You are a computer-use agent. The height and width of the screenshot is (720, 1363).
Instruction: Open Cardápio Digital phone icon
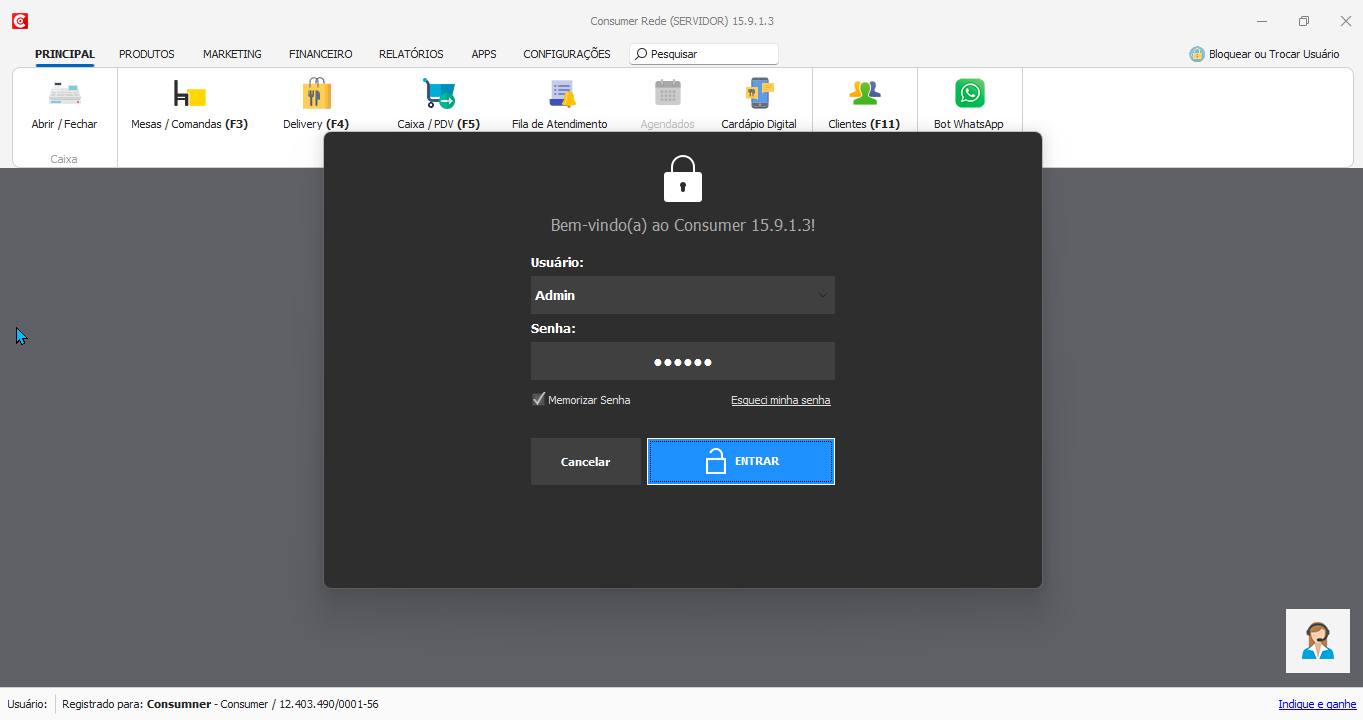[x=760, y=94]
